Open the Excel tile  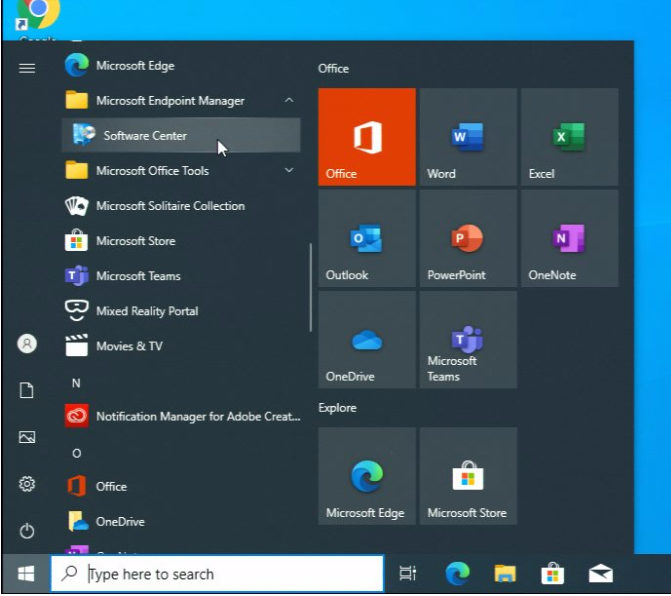(x=570, y=137)
